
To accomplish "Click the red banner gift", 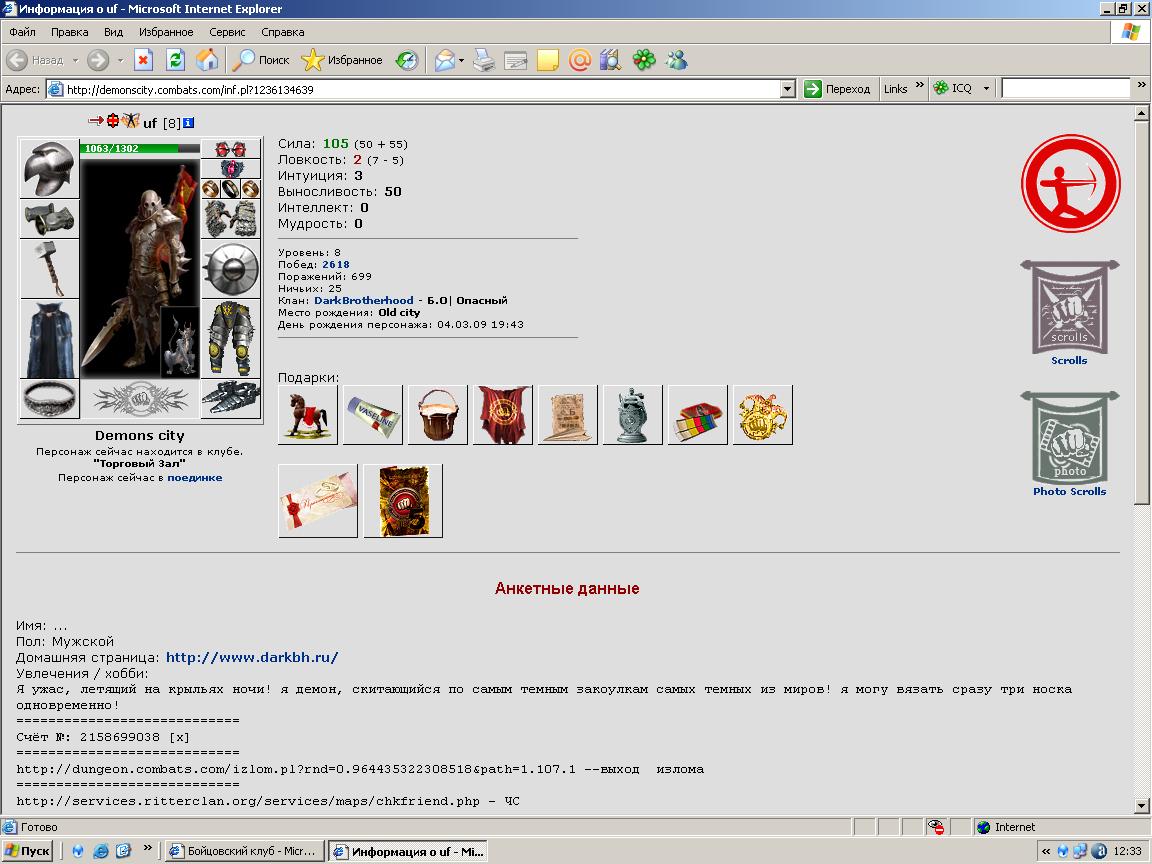I will coord(503,415).
